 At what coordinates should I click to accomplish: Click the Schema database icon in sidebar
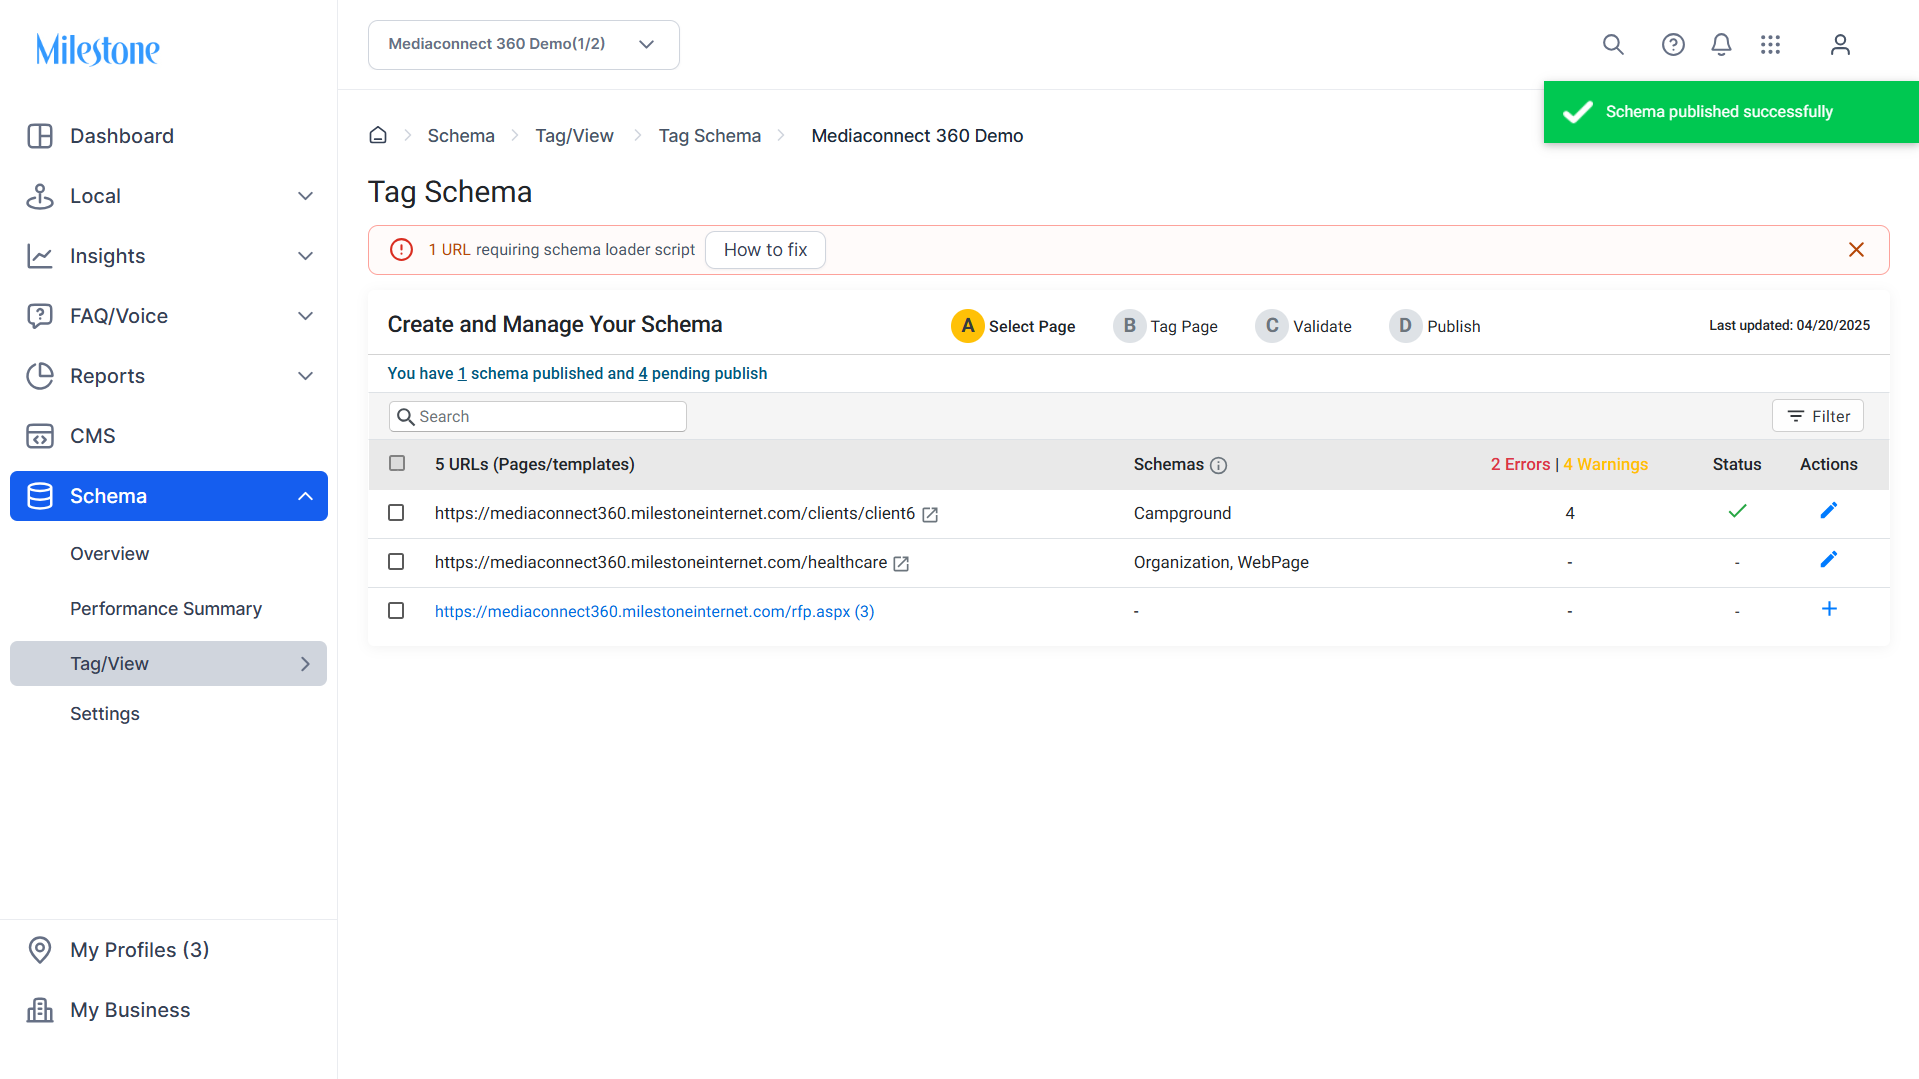(x=40, y=496)
